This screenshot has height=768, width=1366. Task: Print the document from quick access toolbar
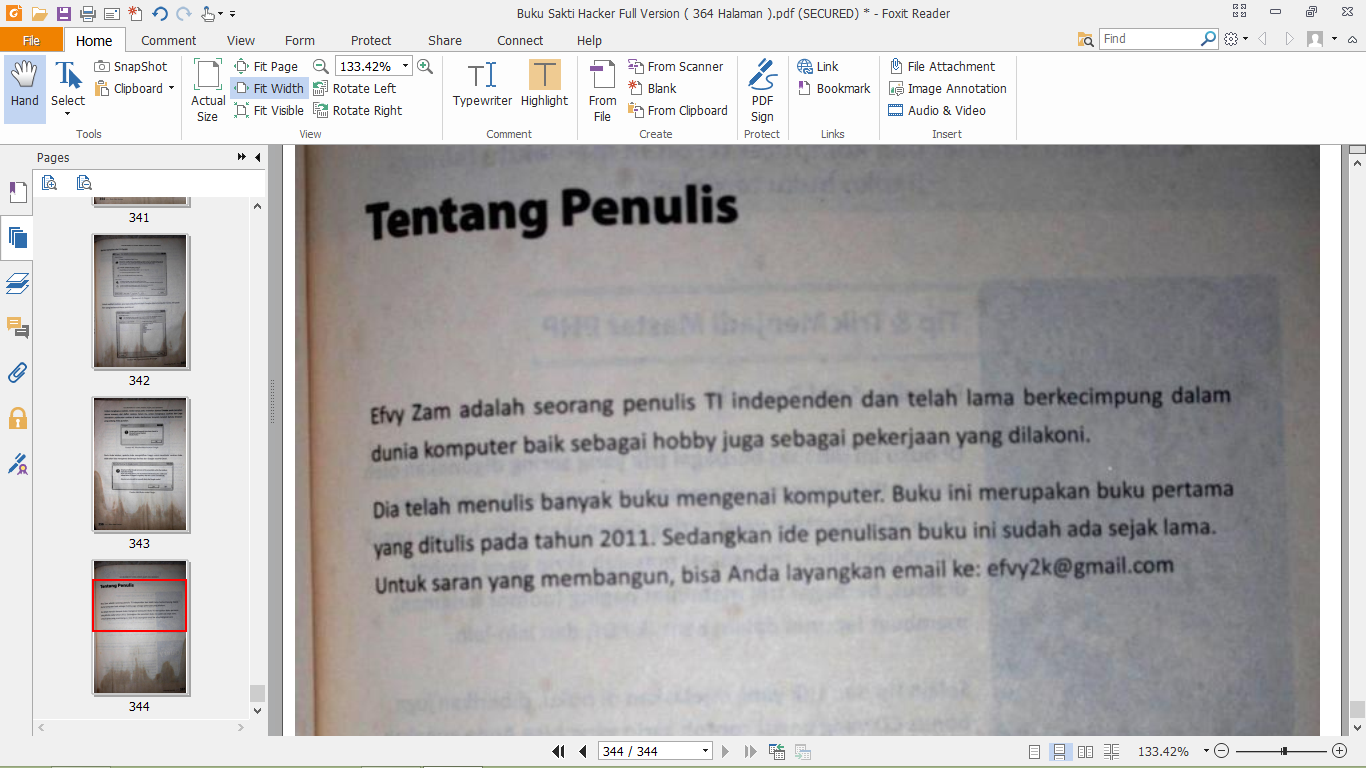[88, 14]
